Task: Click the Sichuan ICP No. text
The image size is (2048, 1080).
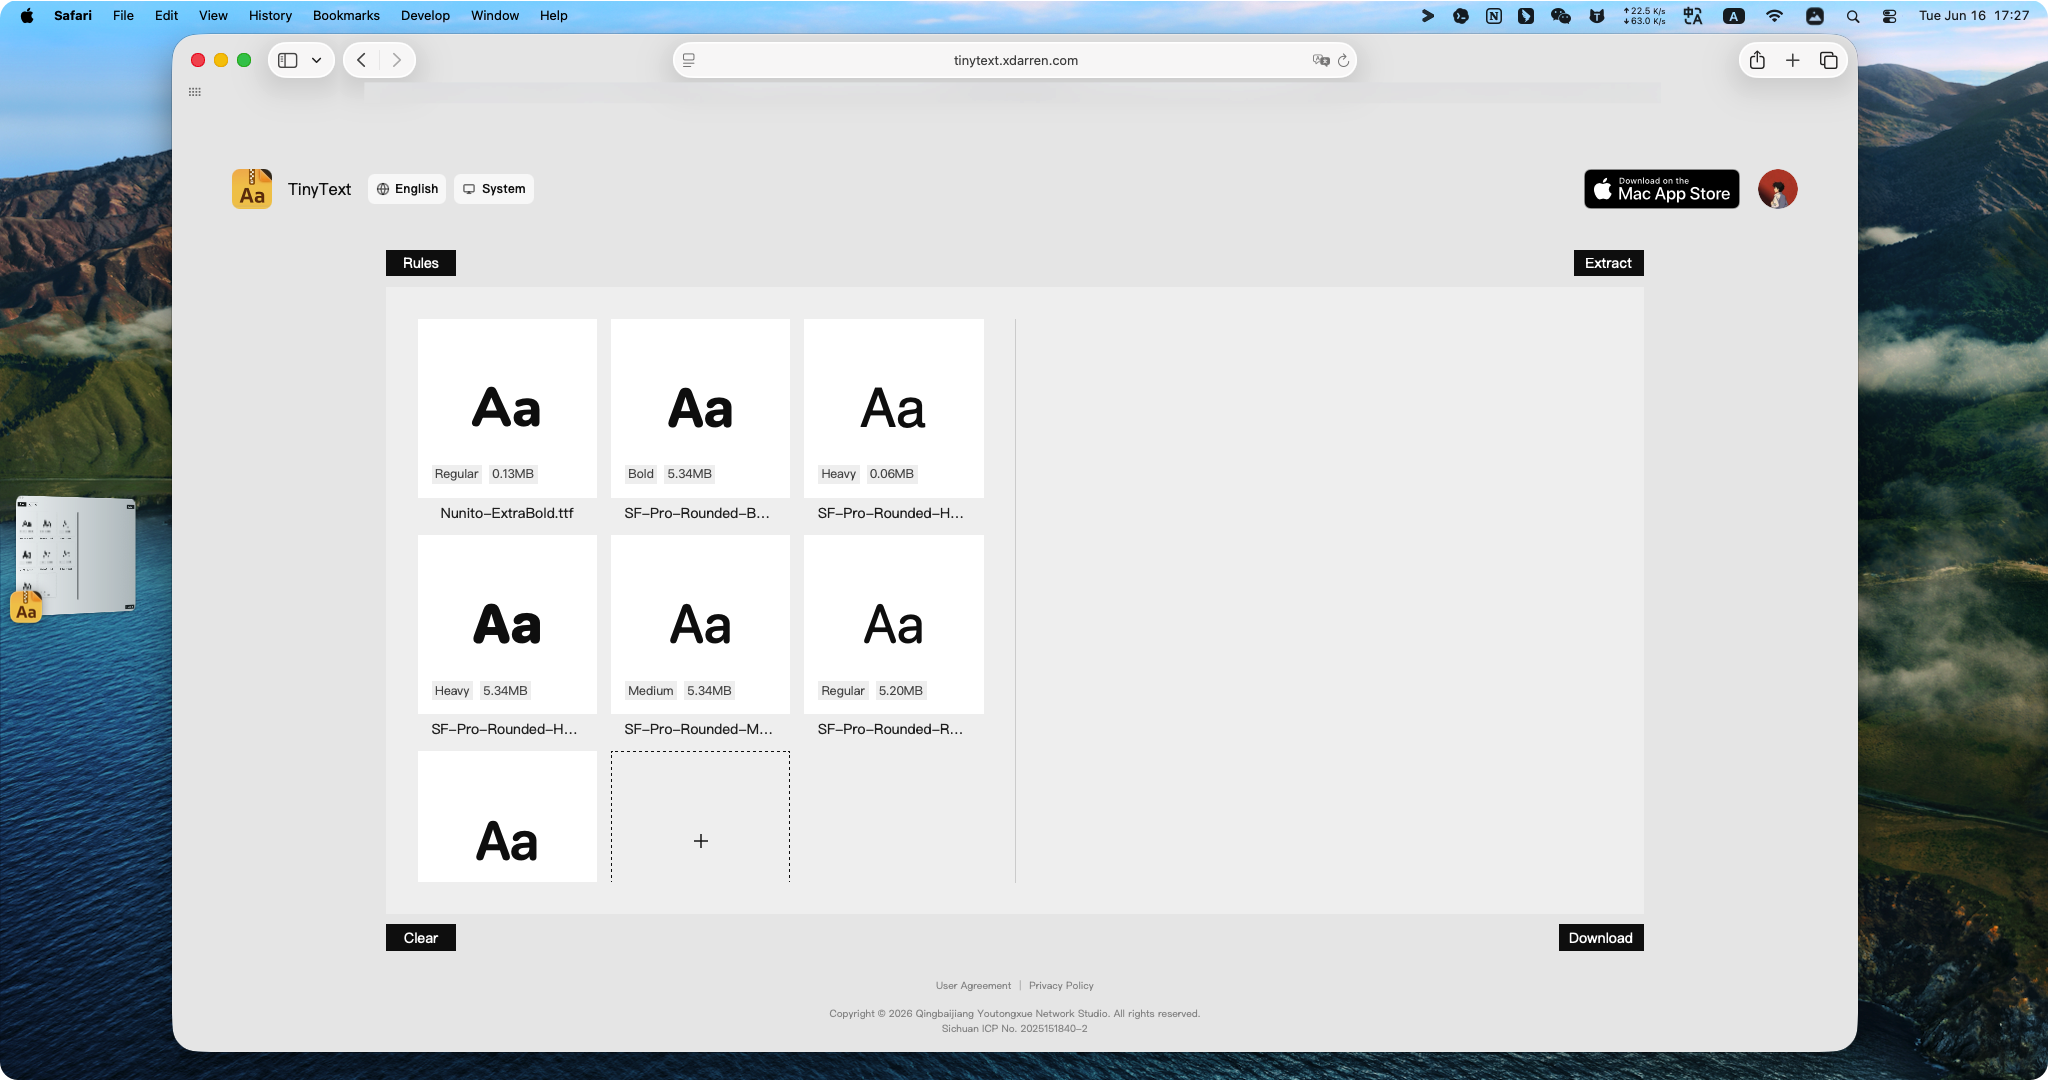Action: pos(1014,1028)
